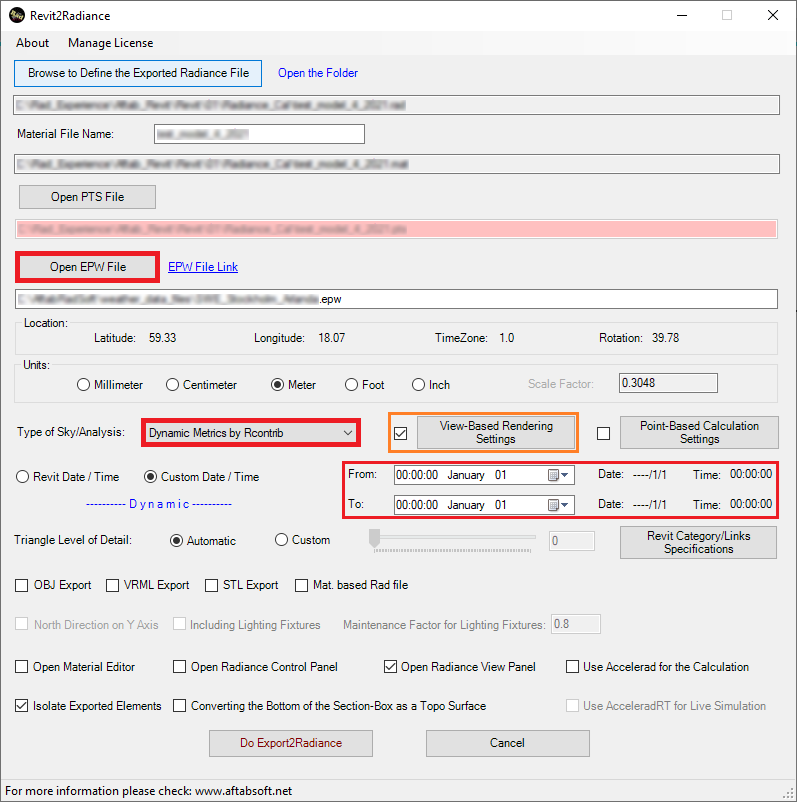Enable the VRML Export checkbox
Screen dimensions: 797x802
tap(113, 586)
